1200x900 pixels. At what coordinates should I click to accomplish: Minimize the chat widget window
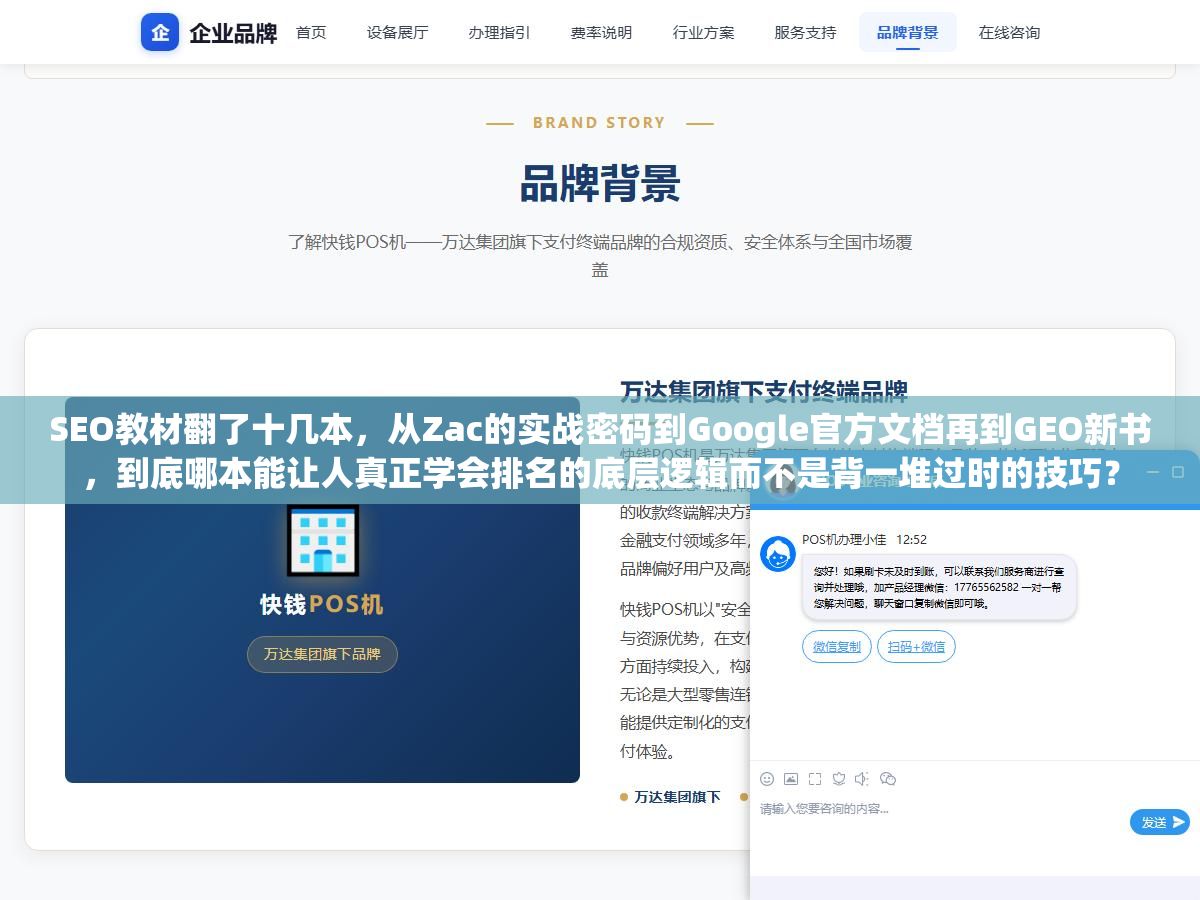pos(1151,472)
